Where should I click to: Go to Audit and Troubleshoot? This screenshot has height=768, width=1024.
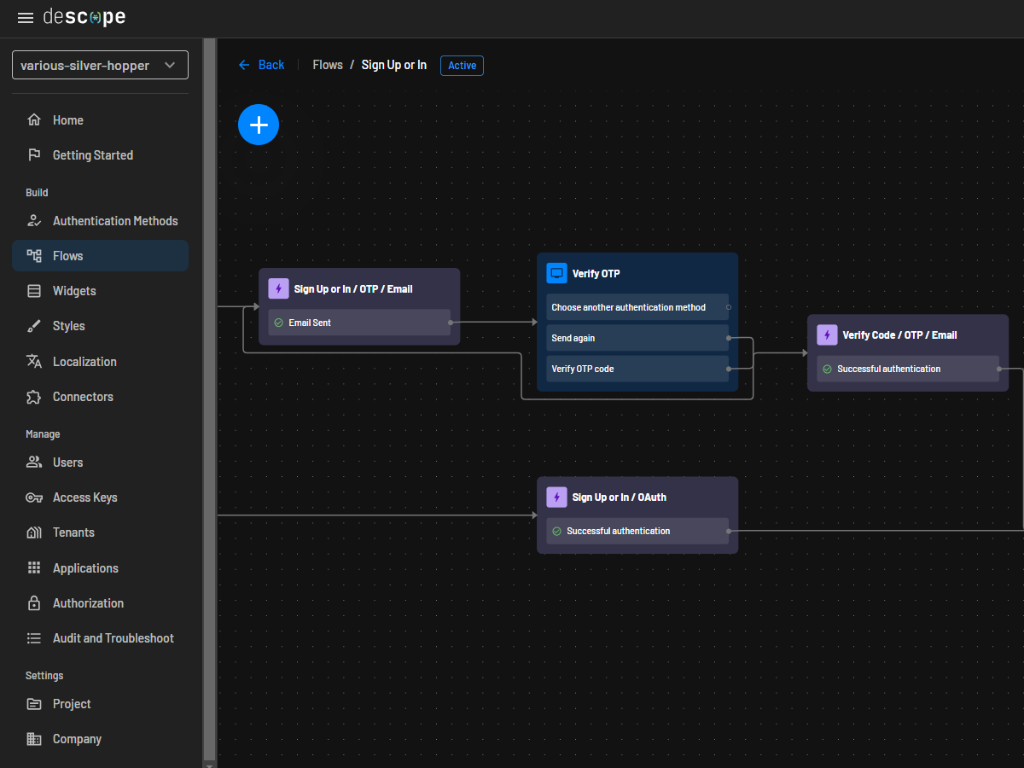pos(113,638)
